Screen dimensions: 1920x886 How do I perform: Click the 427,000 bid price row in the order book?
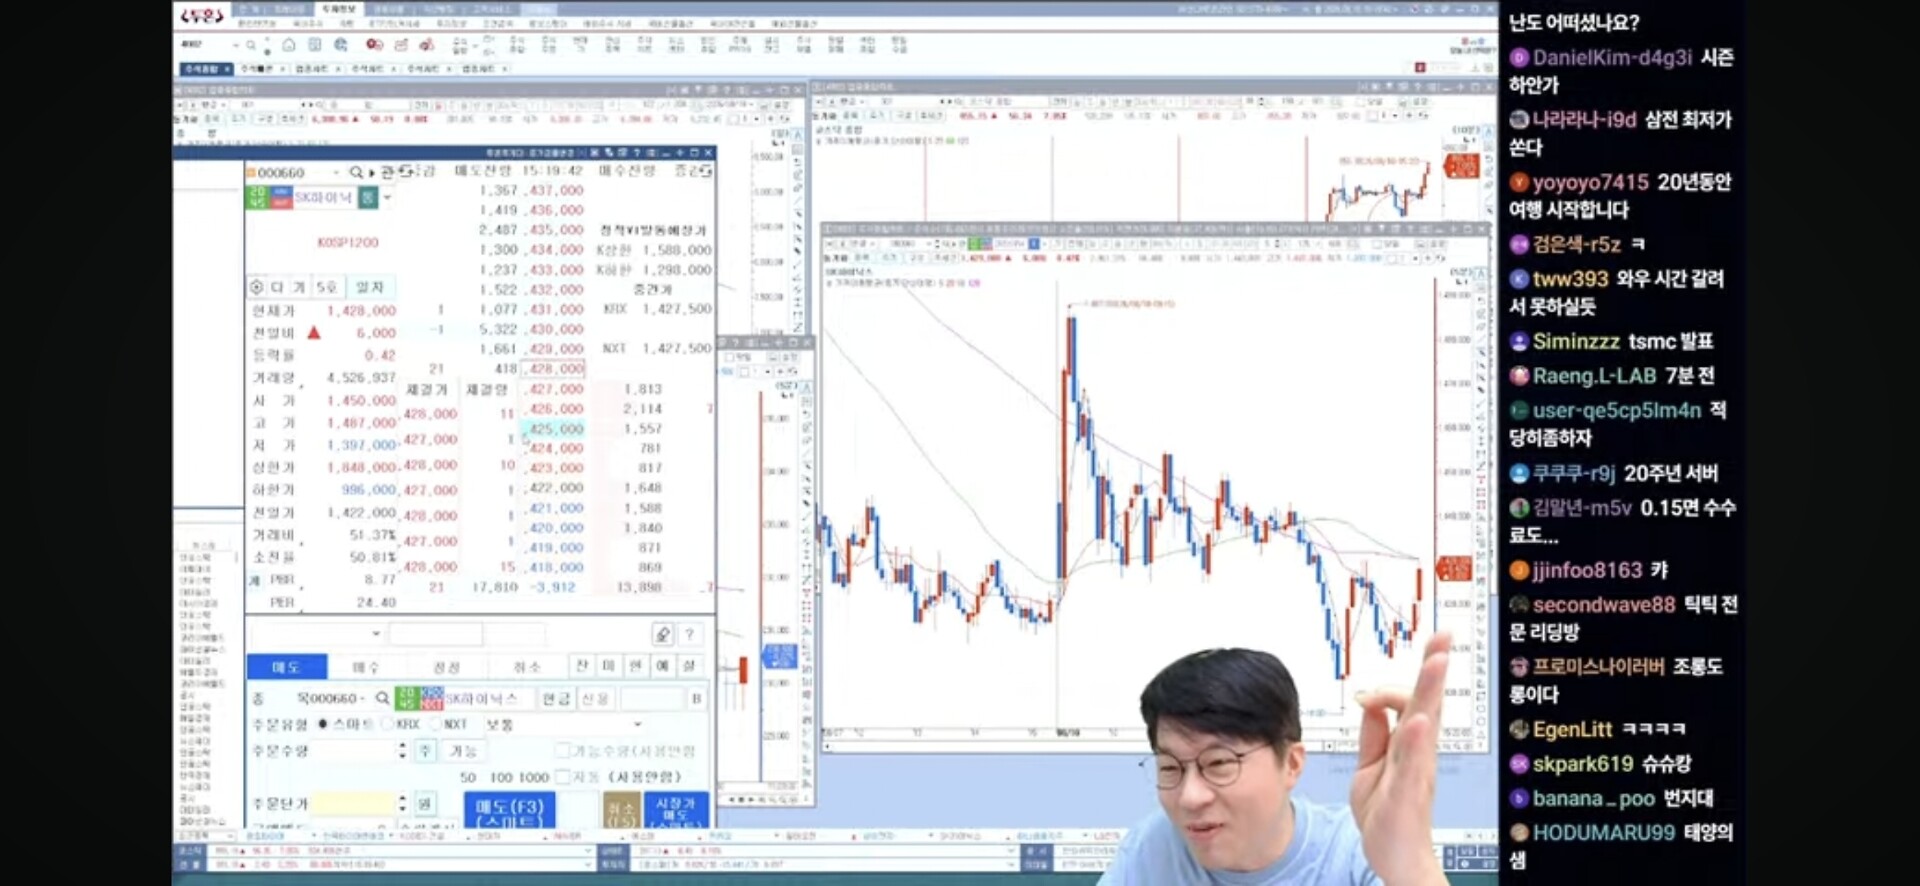(556, 389)
